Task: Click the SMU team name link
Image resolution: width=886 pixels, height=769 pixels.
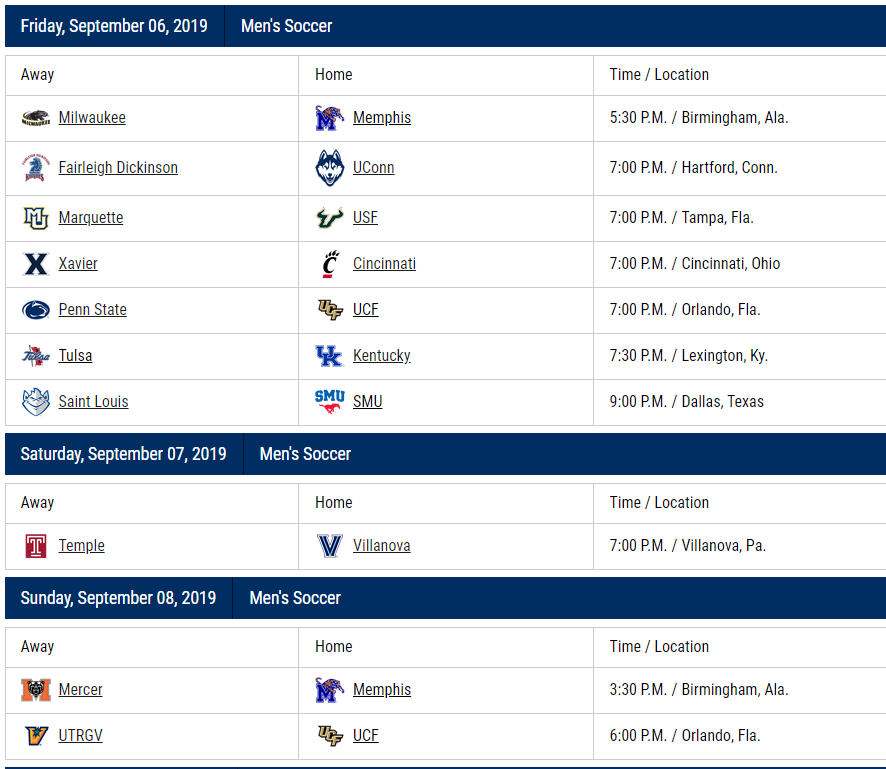Action: [x=367, y=402]
